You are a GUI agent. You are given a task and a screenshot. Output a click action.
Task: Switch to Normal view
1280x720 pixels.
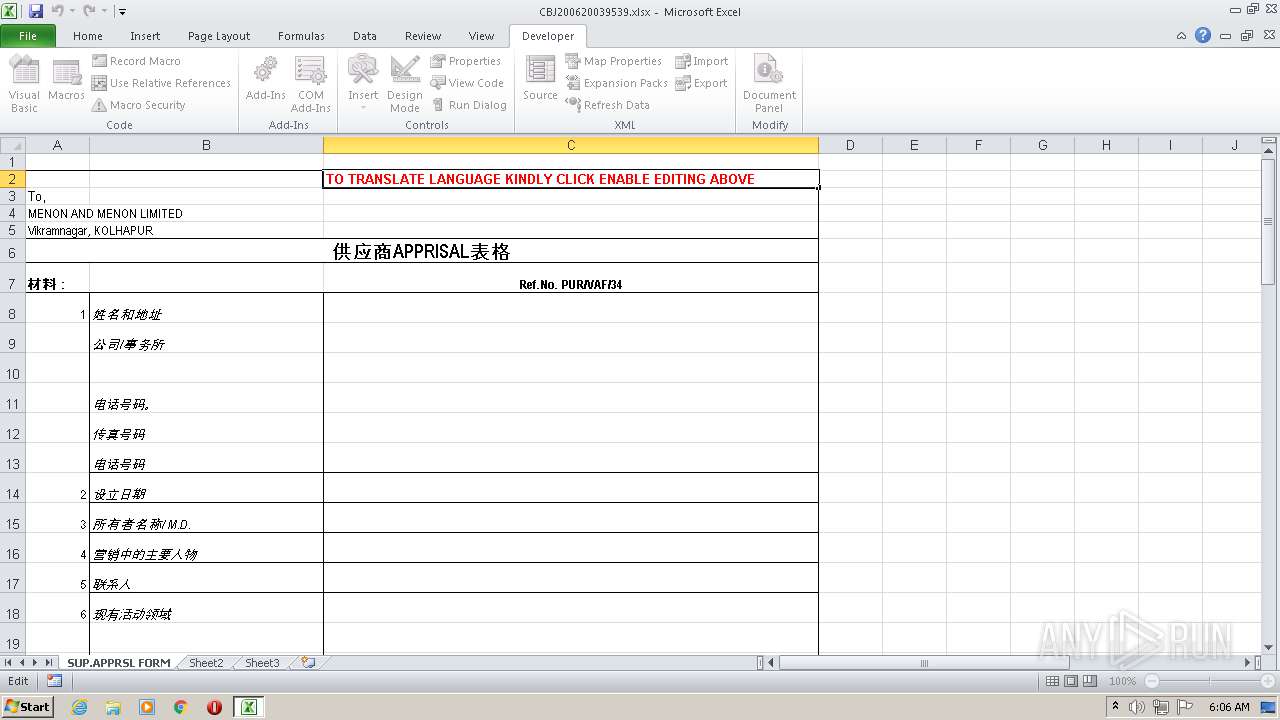[1052, 681]
